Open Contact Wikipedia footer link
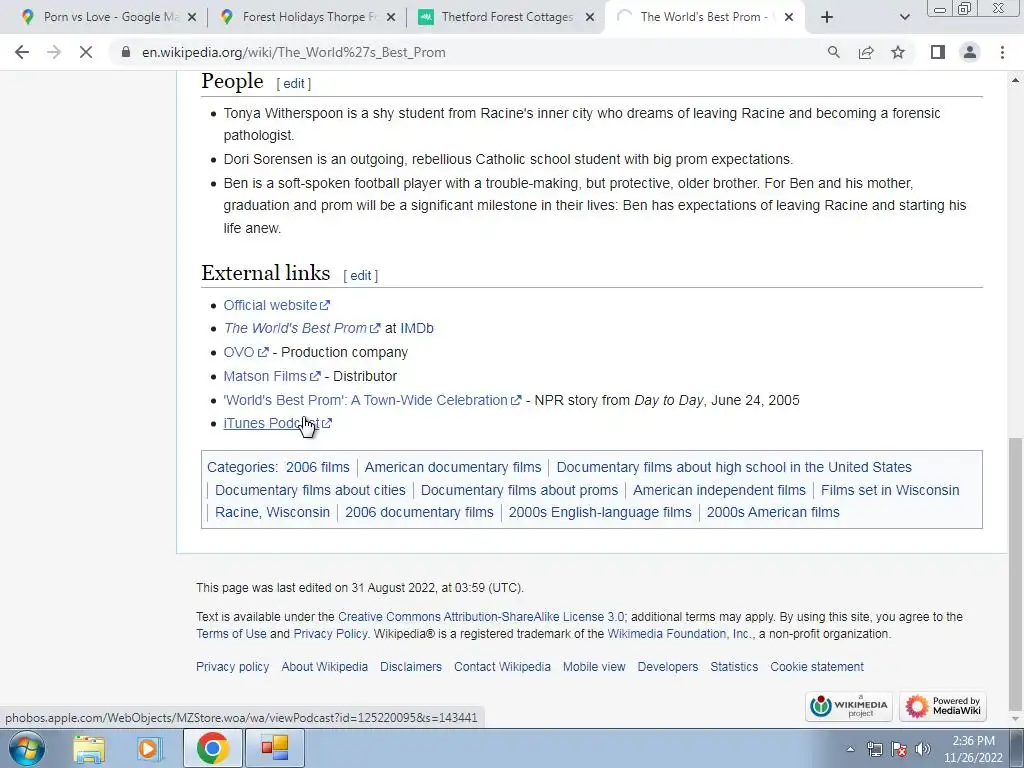1024x768 pixels. [502, 667]
